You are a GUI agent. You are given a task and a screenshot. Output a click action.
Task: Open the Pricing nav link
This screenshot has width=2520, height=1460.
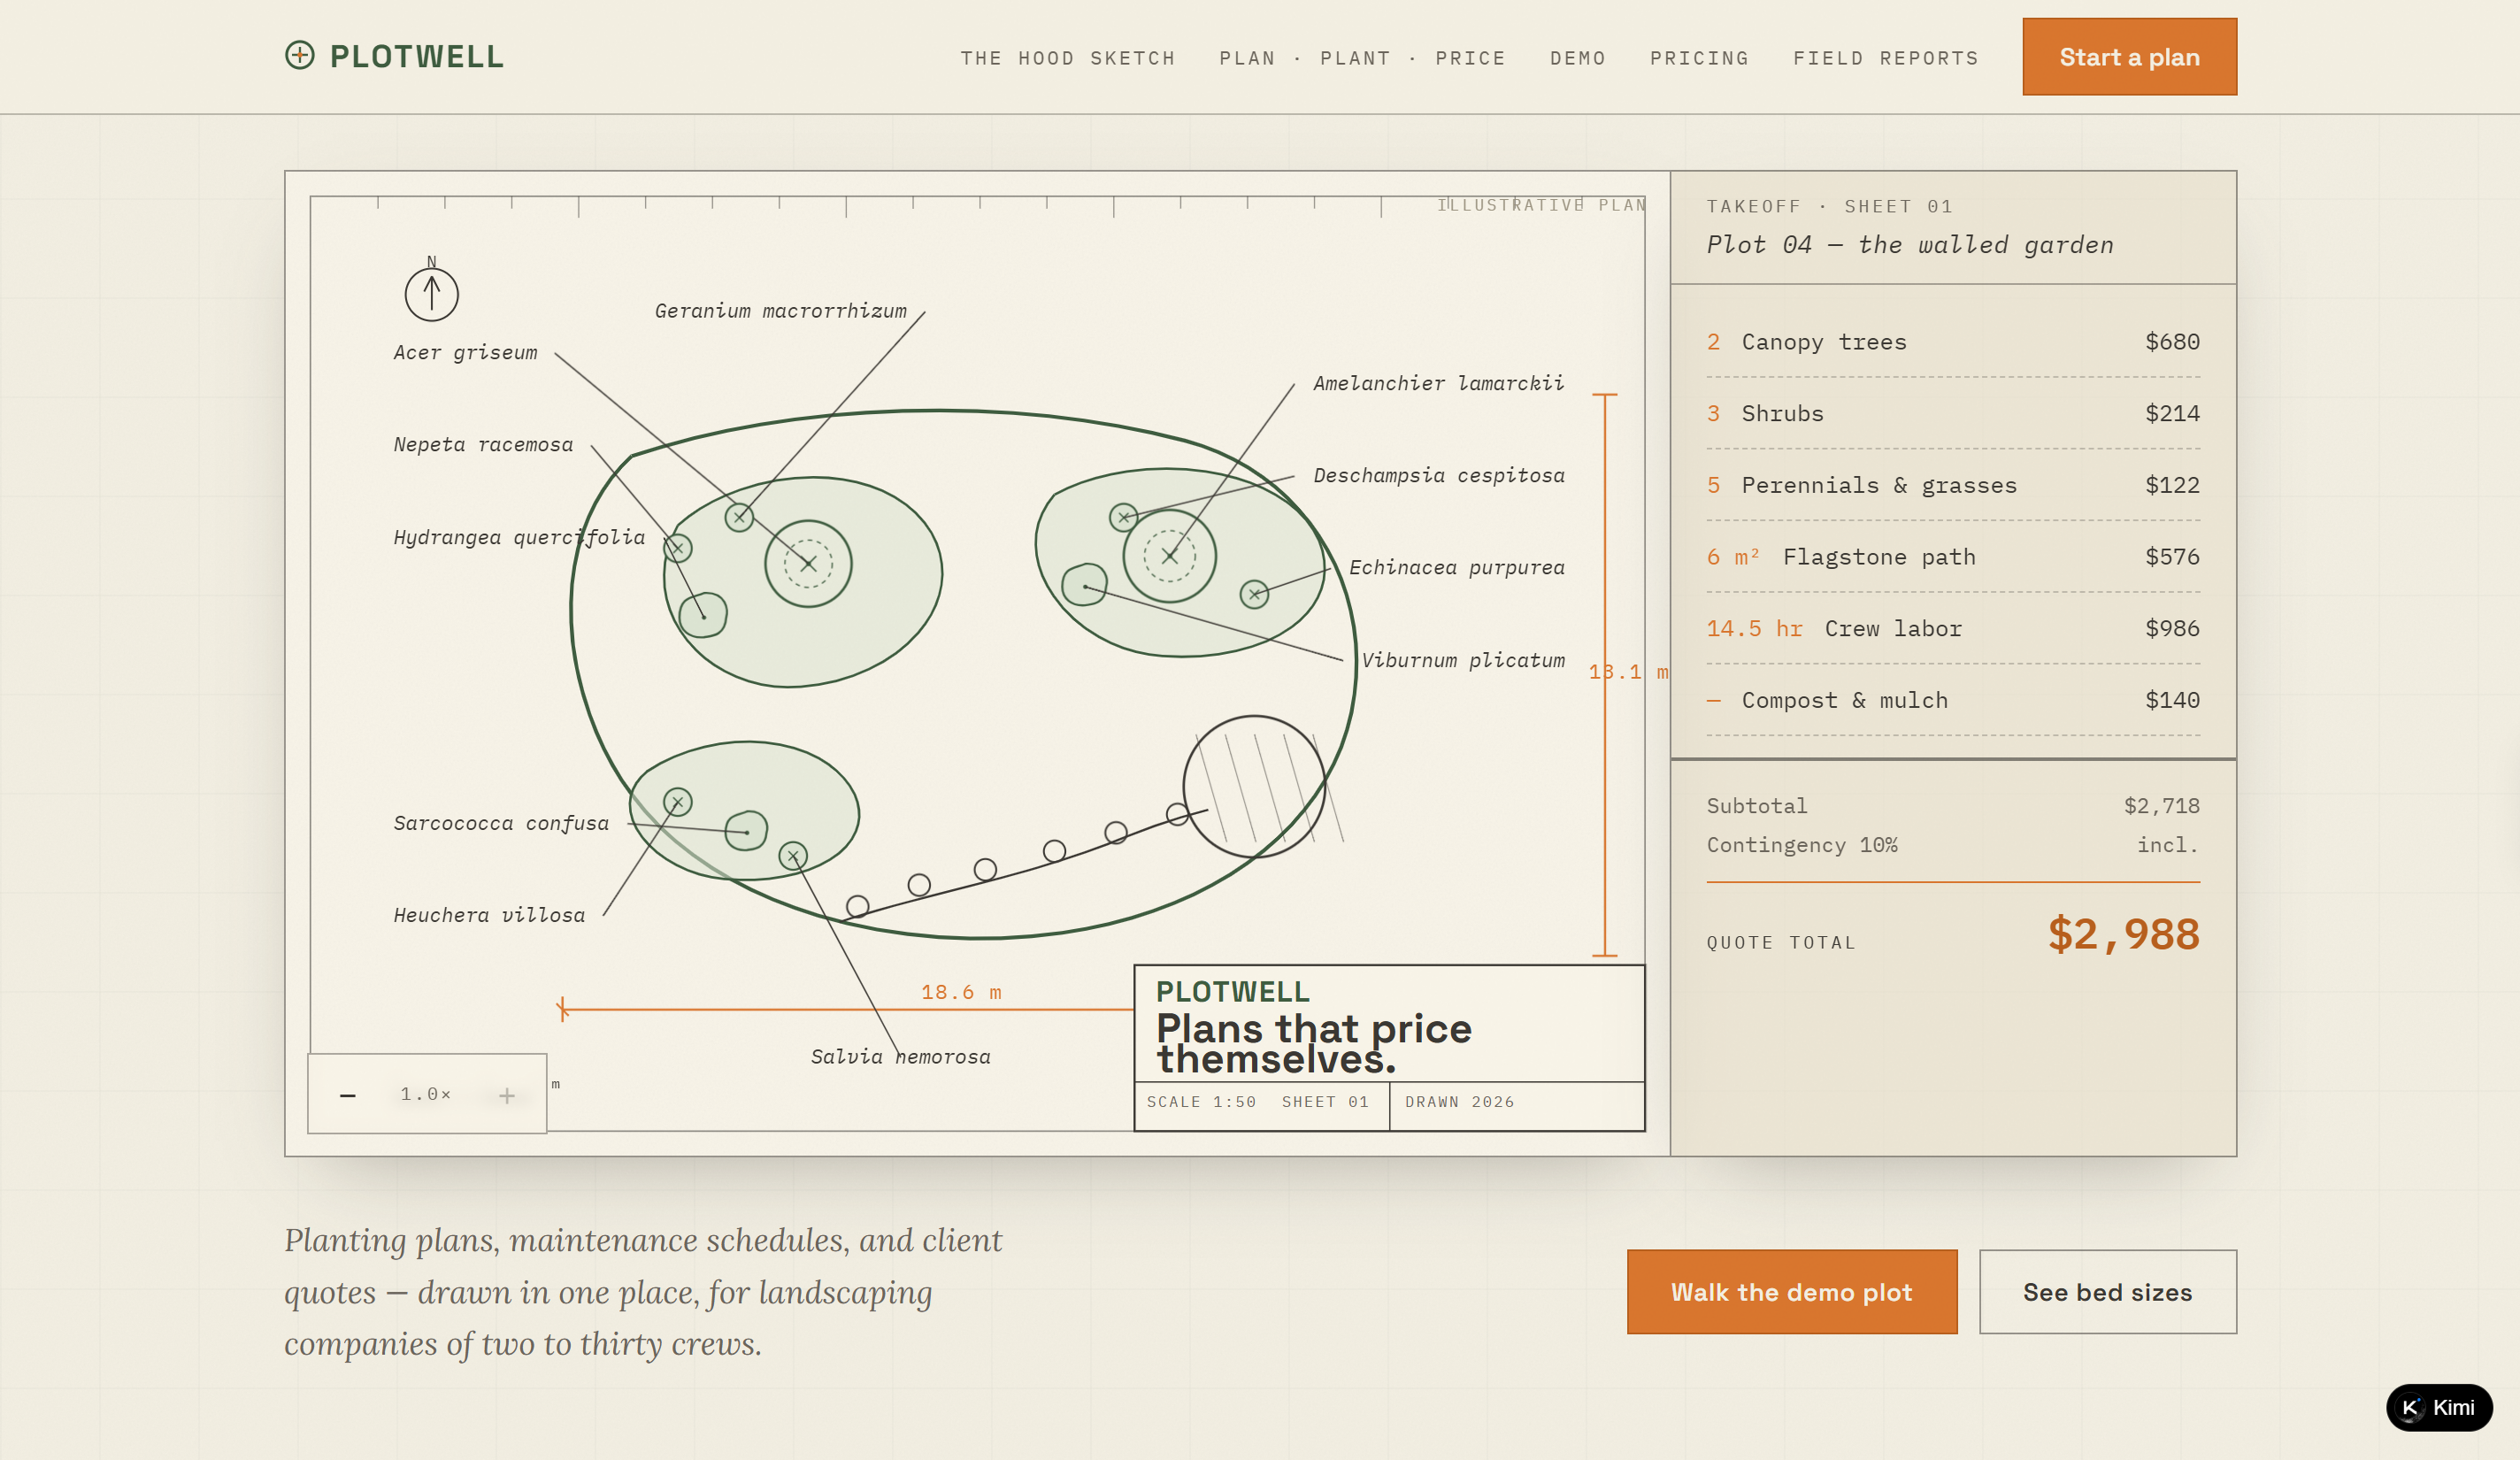[x=1699, y=58]
